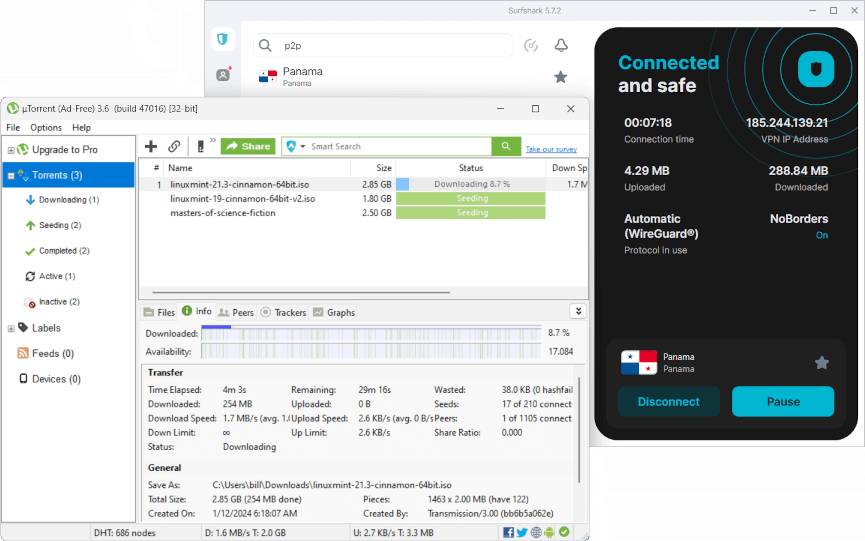Show more toolbar items chevron
Screen dimensions: 865x541
click(x=213, y=141)
